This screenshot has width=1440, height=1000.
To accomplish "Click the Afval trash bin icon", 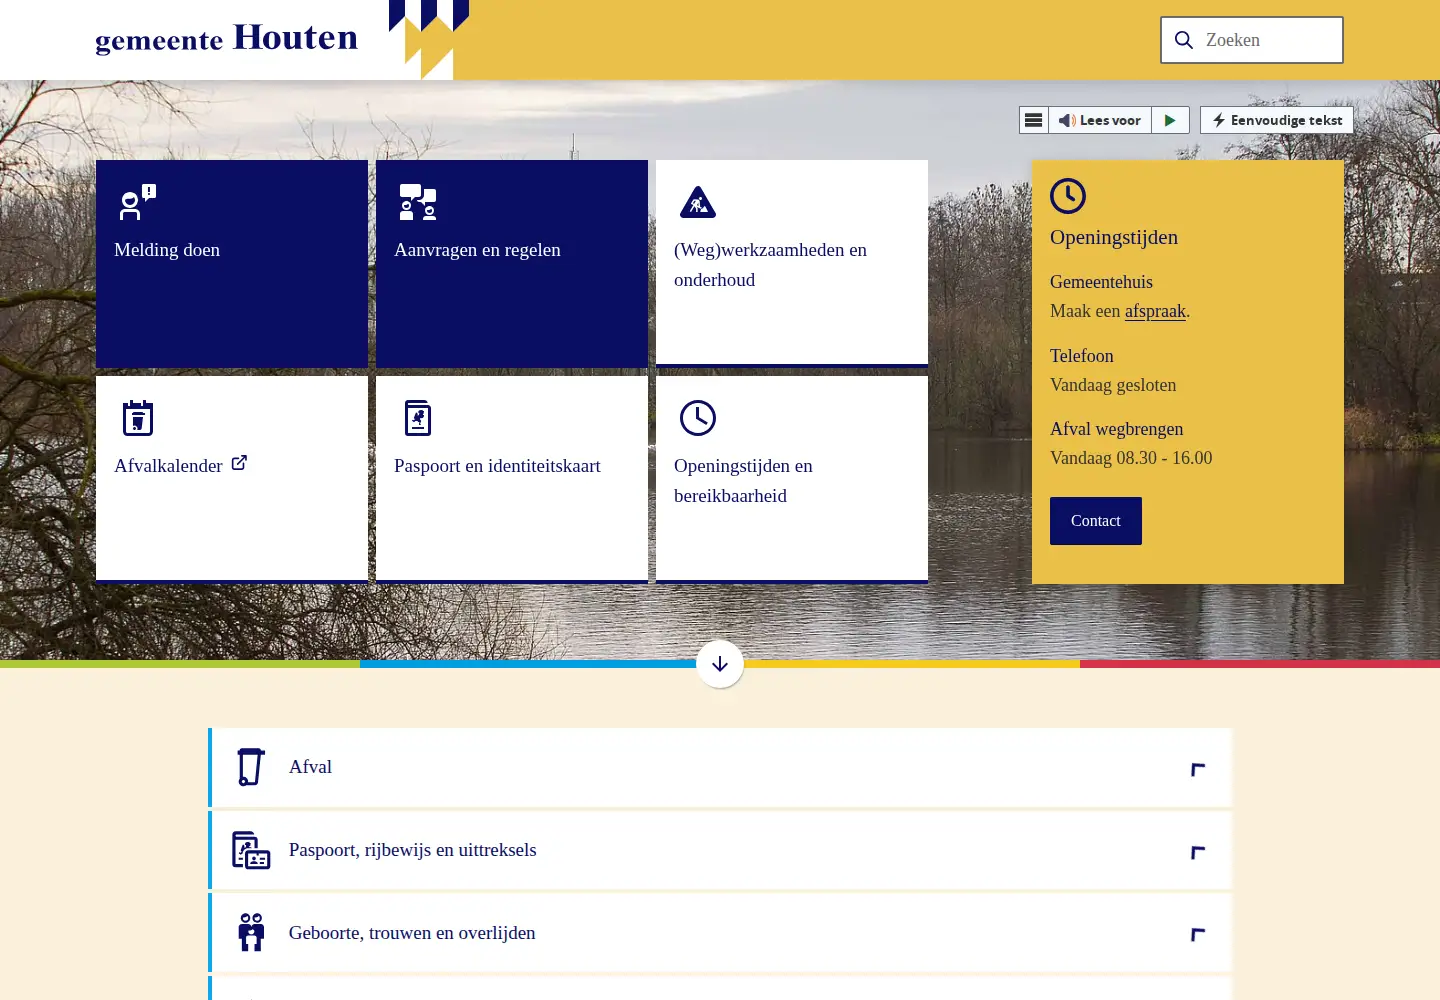I will [x=251, y=767].
